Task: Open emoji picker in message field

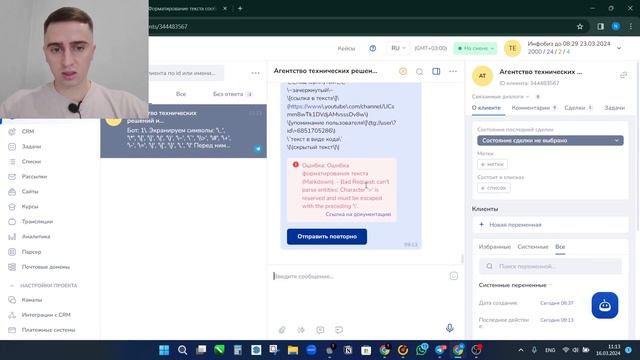Action: point(453,276)
